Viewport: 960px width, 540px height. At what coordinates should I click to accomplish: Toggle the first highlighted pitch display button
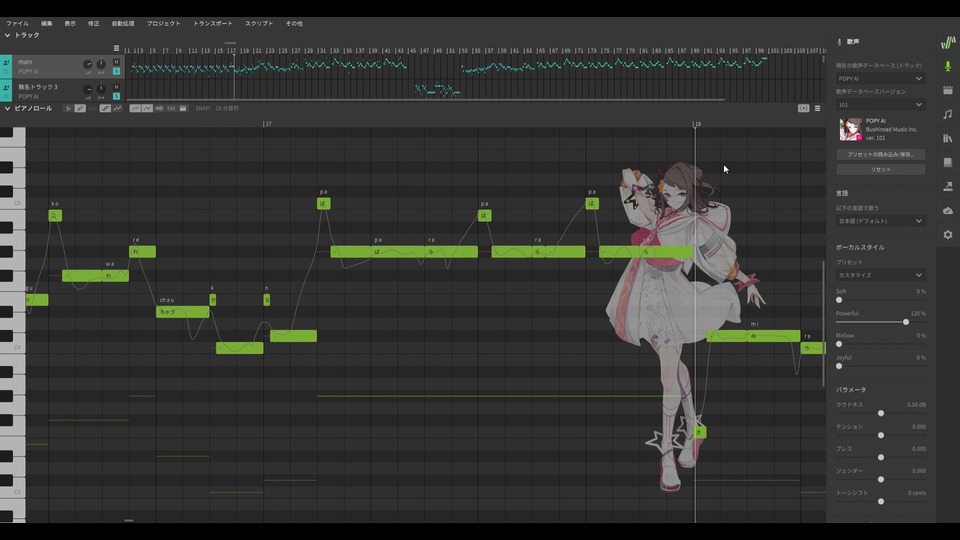tap(135, 108)
